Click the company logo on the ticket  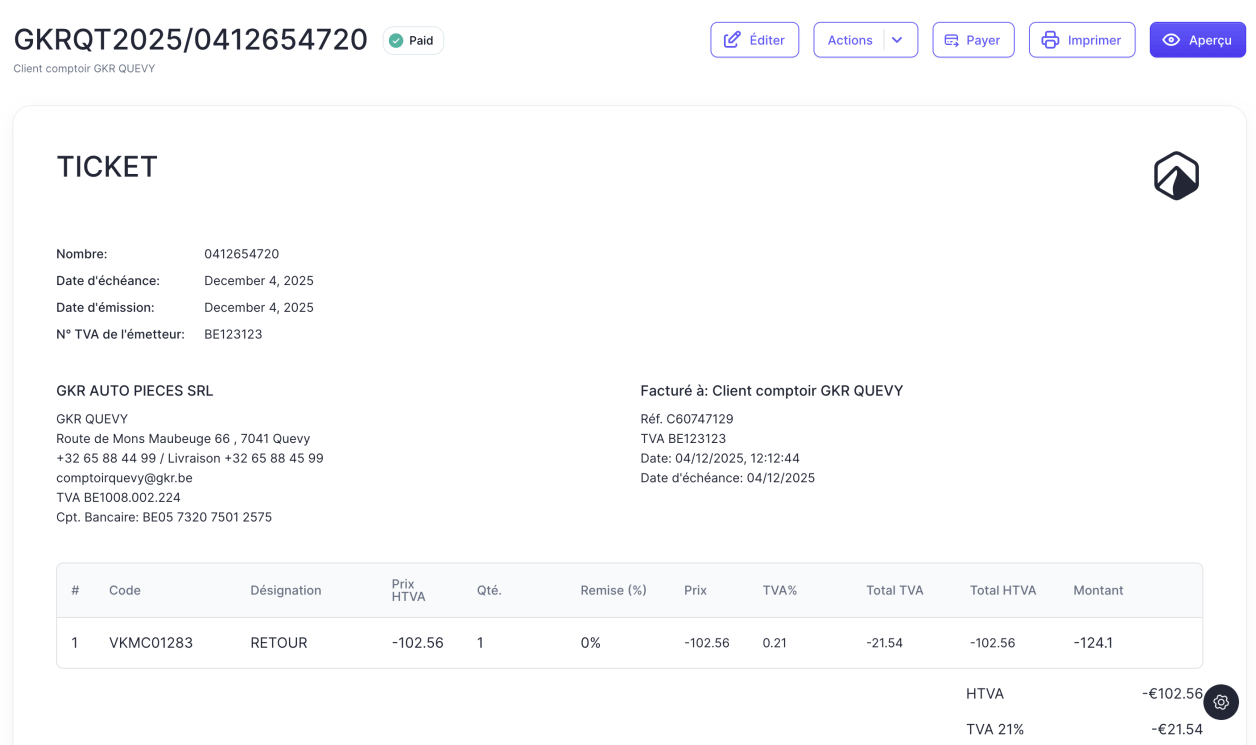[x=1176, y=176]
